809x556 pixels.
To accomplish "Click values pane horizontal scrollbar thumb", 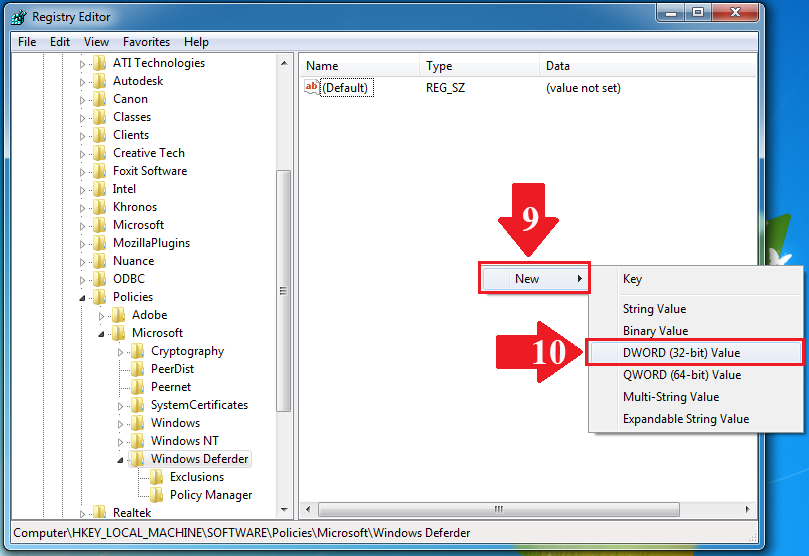I will point(498,510).
